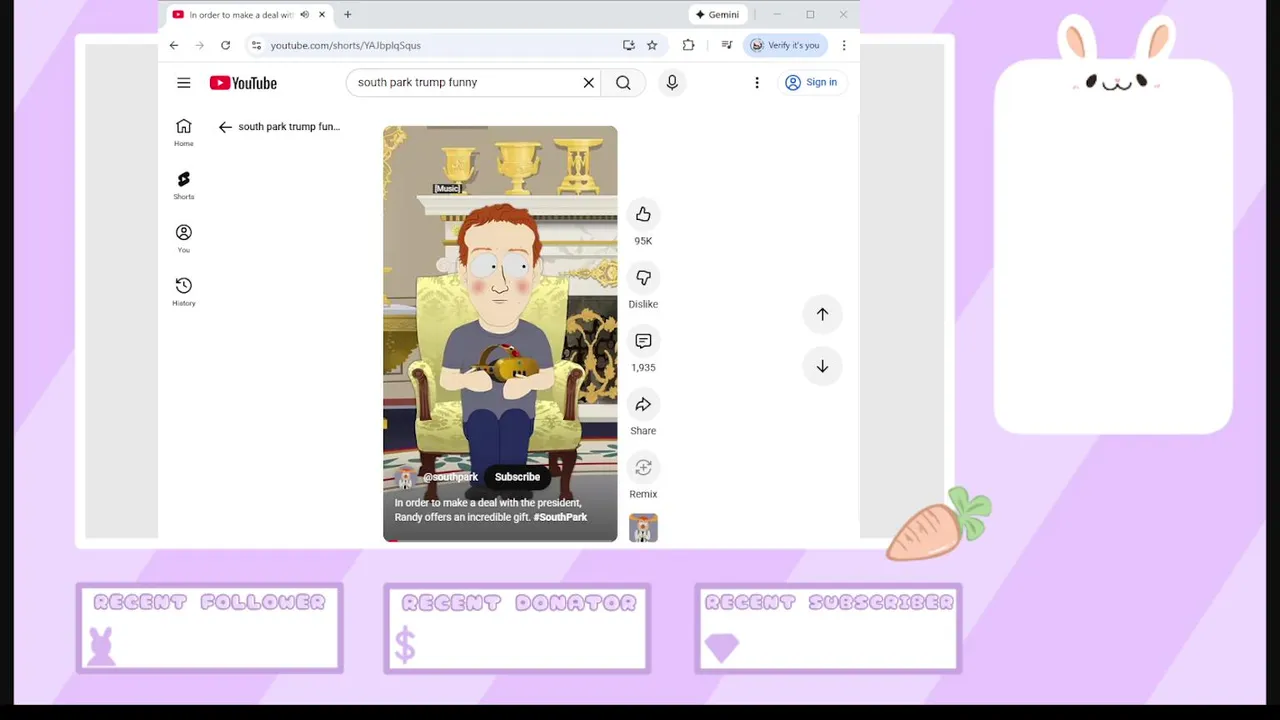Click the southpark channel avatar
The image size is (1280, 720).
pos(405,477)
